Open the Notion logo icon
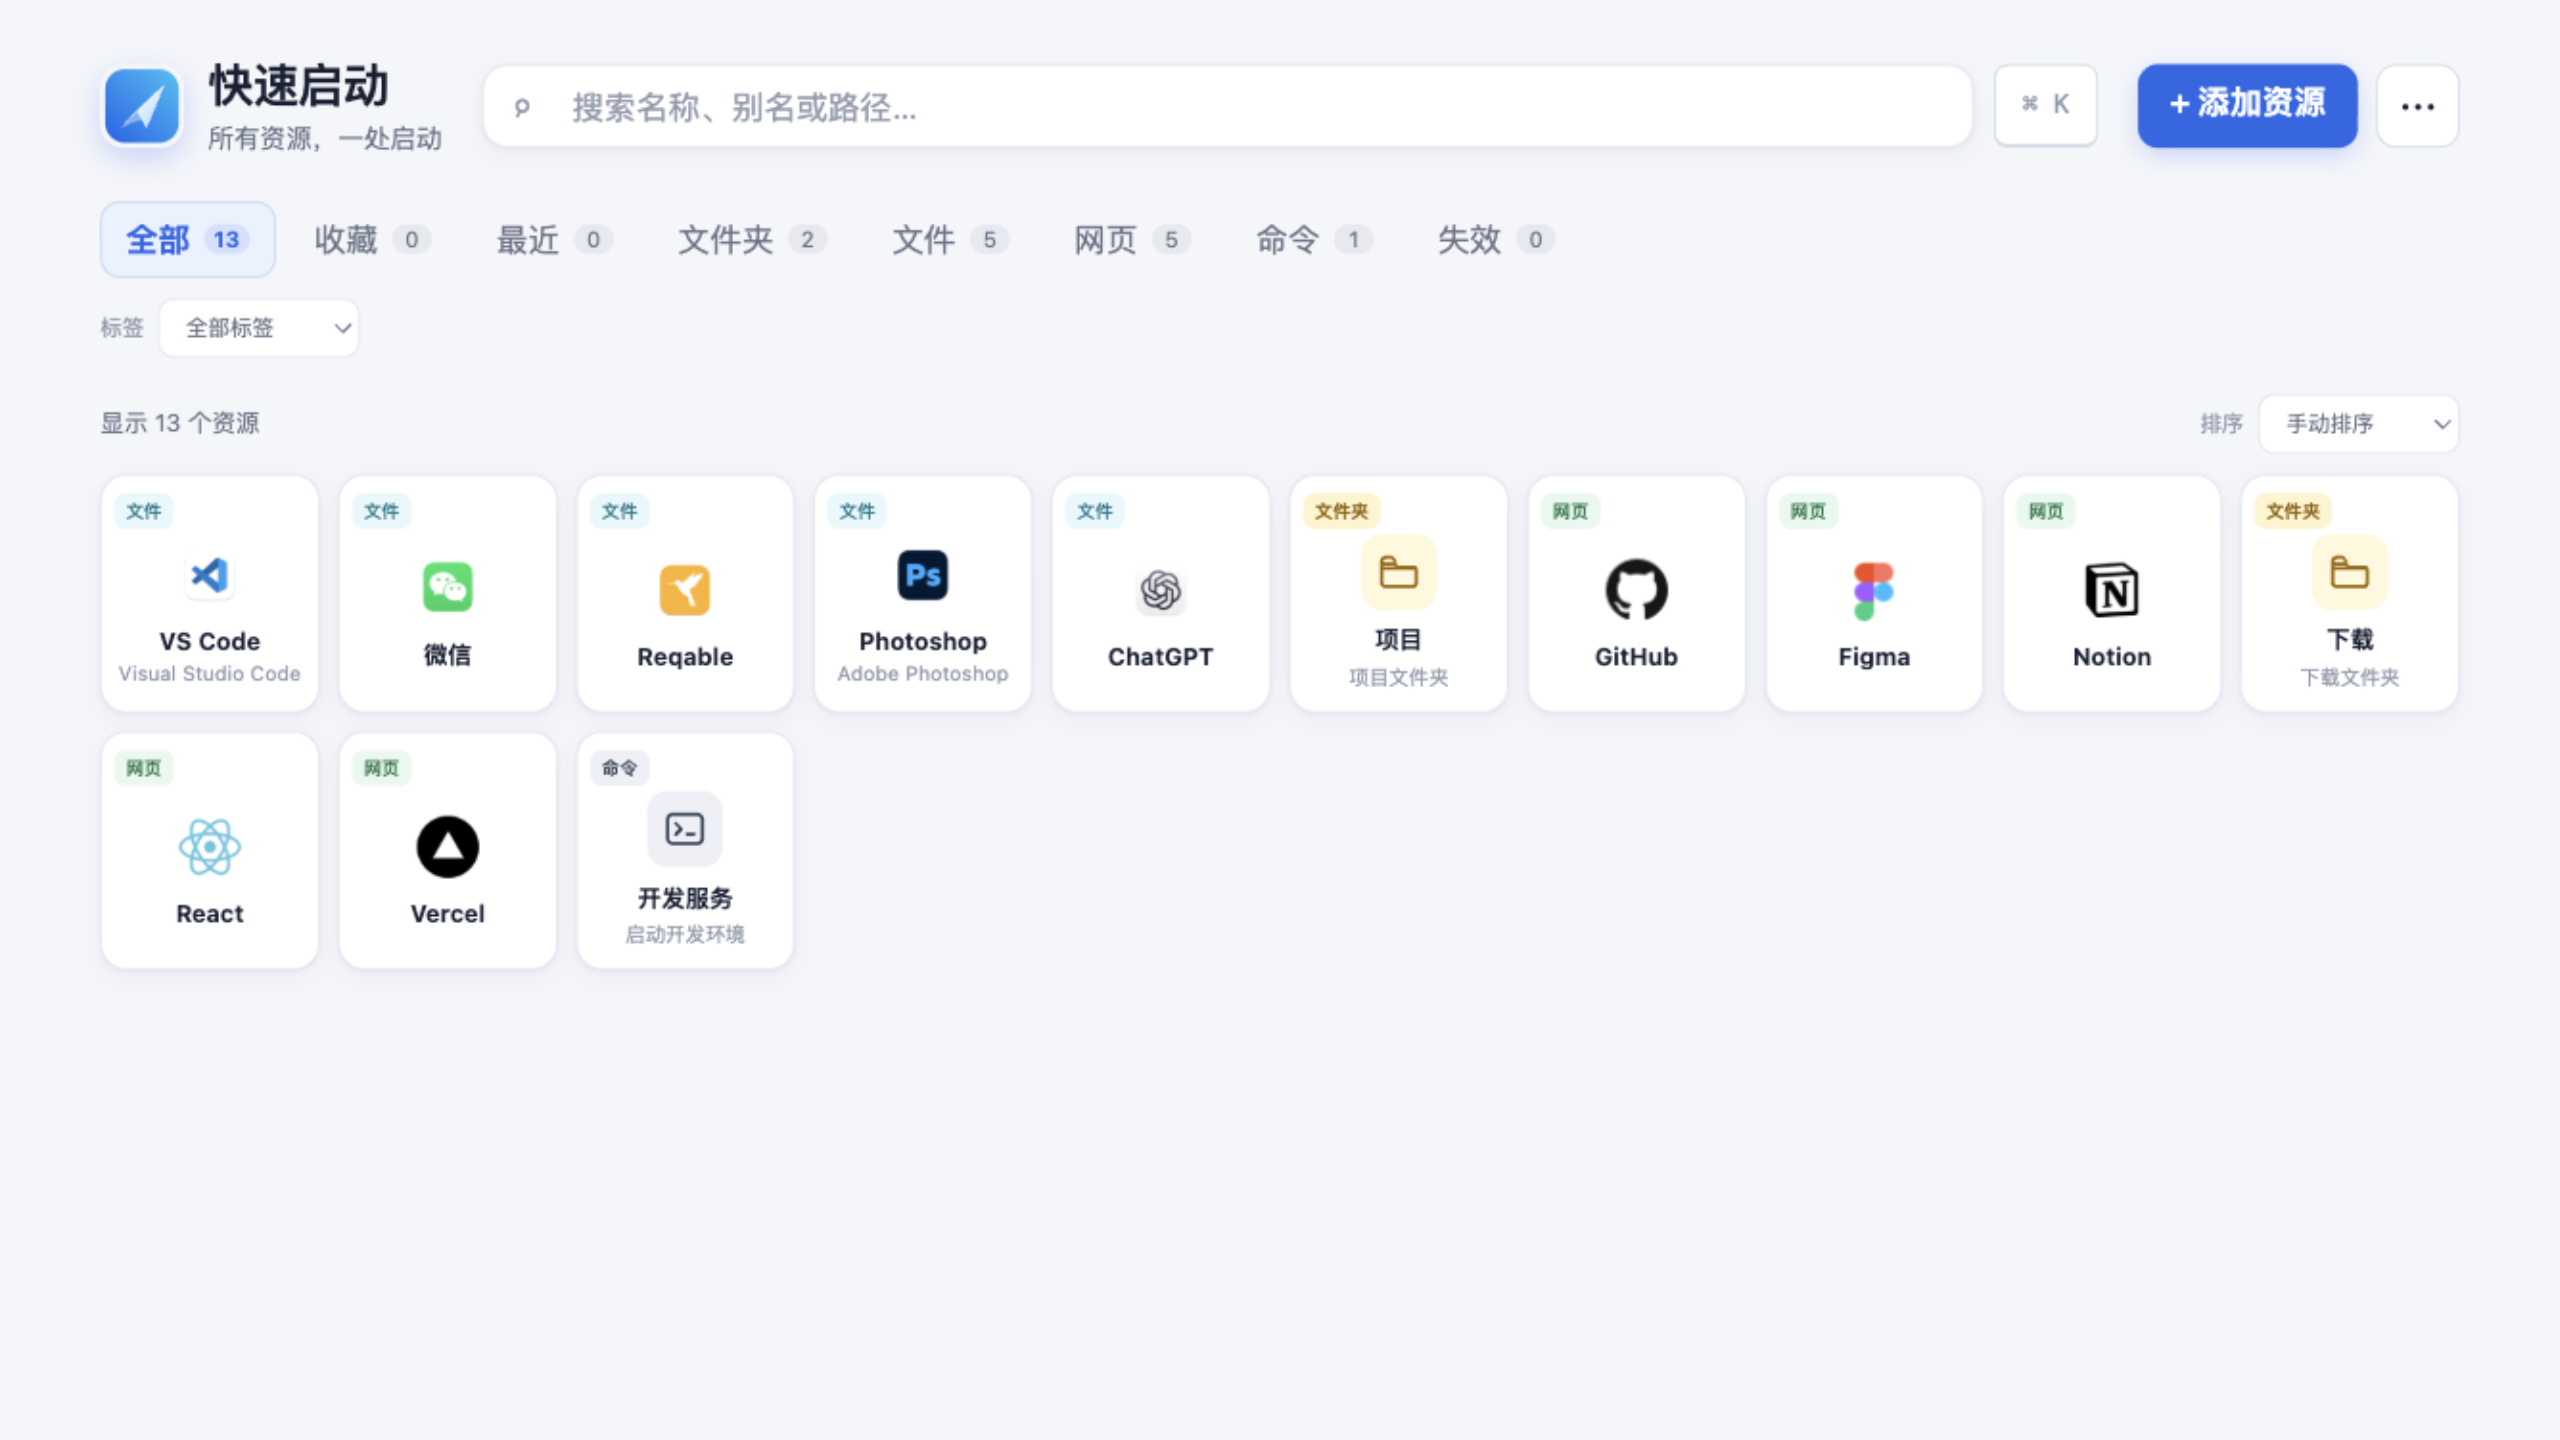The width and height of the screenshot is (2560, 1440). point(2111,590)
